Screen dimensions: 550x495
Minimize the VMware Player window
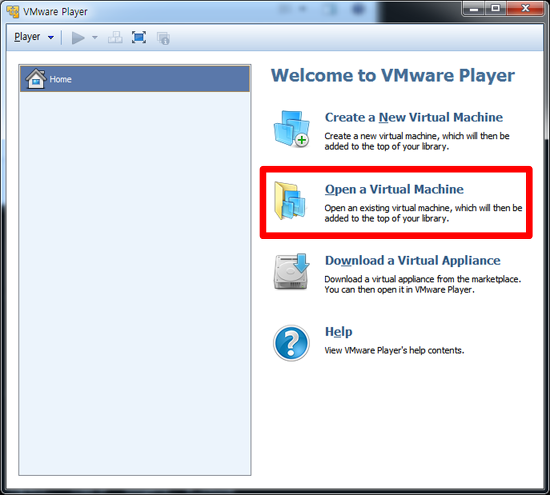coord(474,8)
